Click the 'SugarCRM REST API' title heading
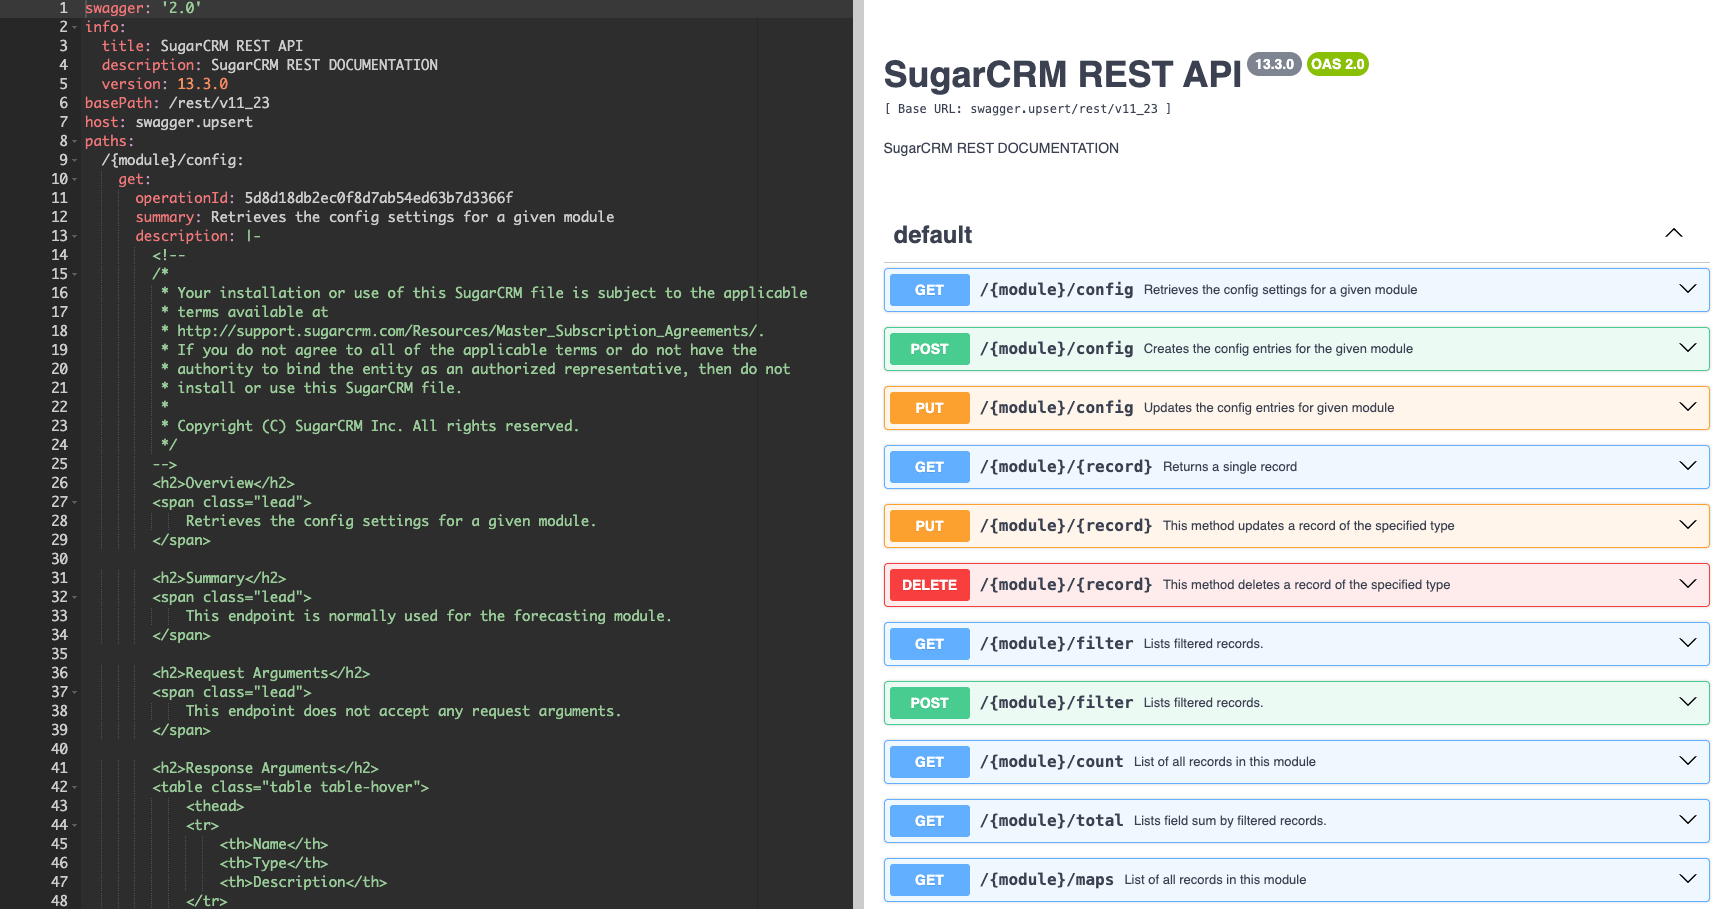Screen dimensions: 1727x909 point(1062,74)
